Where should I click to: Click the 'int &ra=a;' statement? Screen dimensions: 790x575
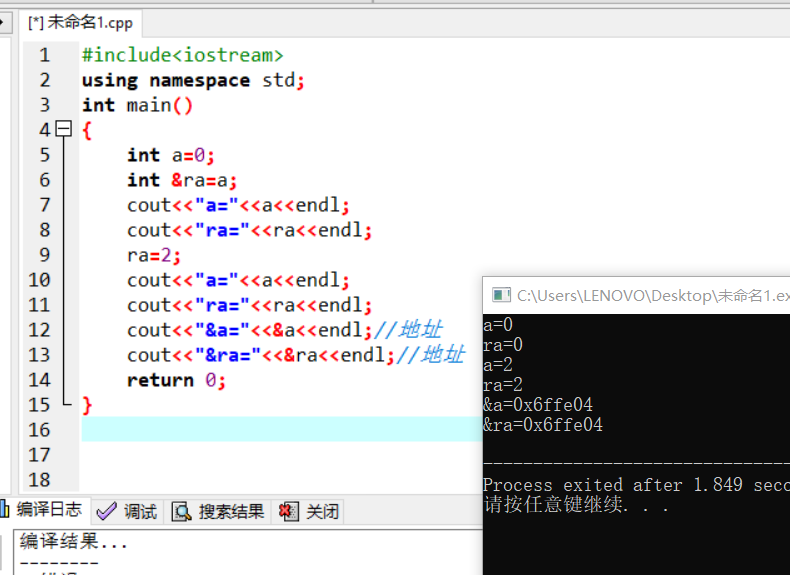(x=182, y=180)
